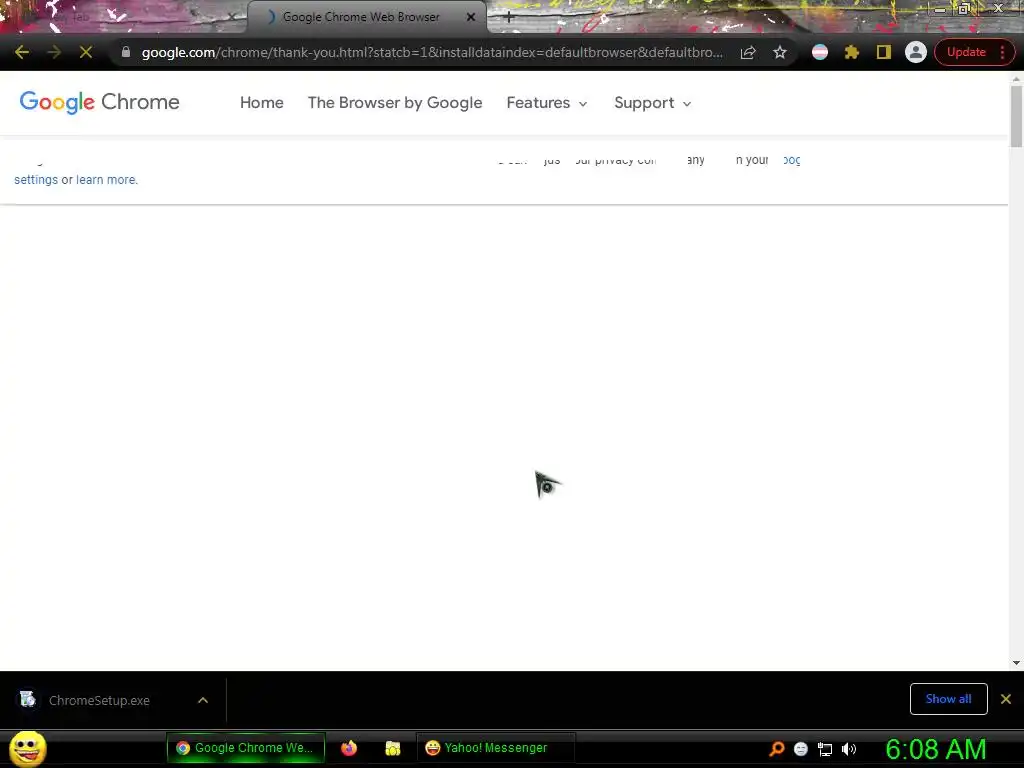
Task: Switch to the first background tab
Action: pyautogui.click(x=124, y=17)
